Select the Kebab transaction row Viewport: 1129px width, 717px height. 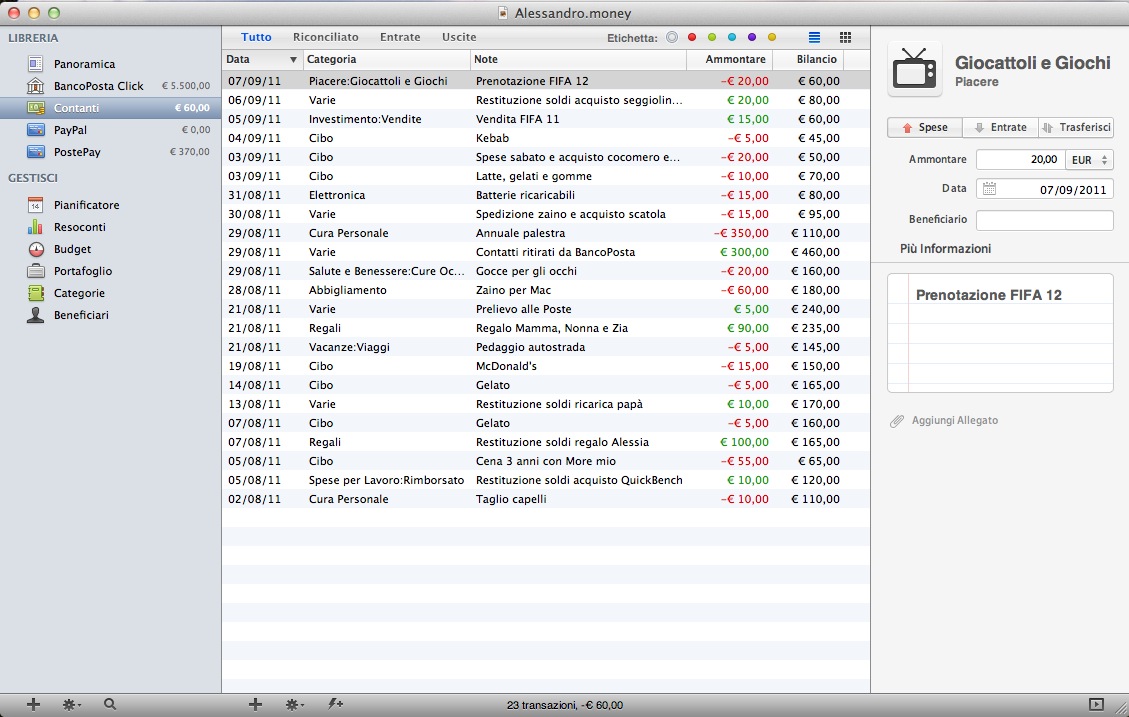(546, 138)
